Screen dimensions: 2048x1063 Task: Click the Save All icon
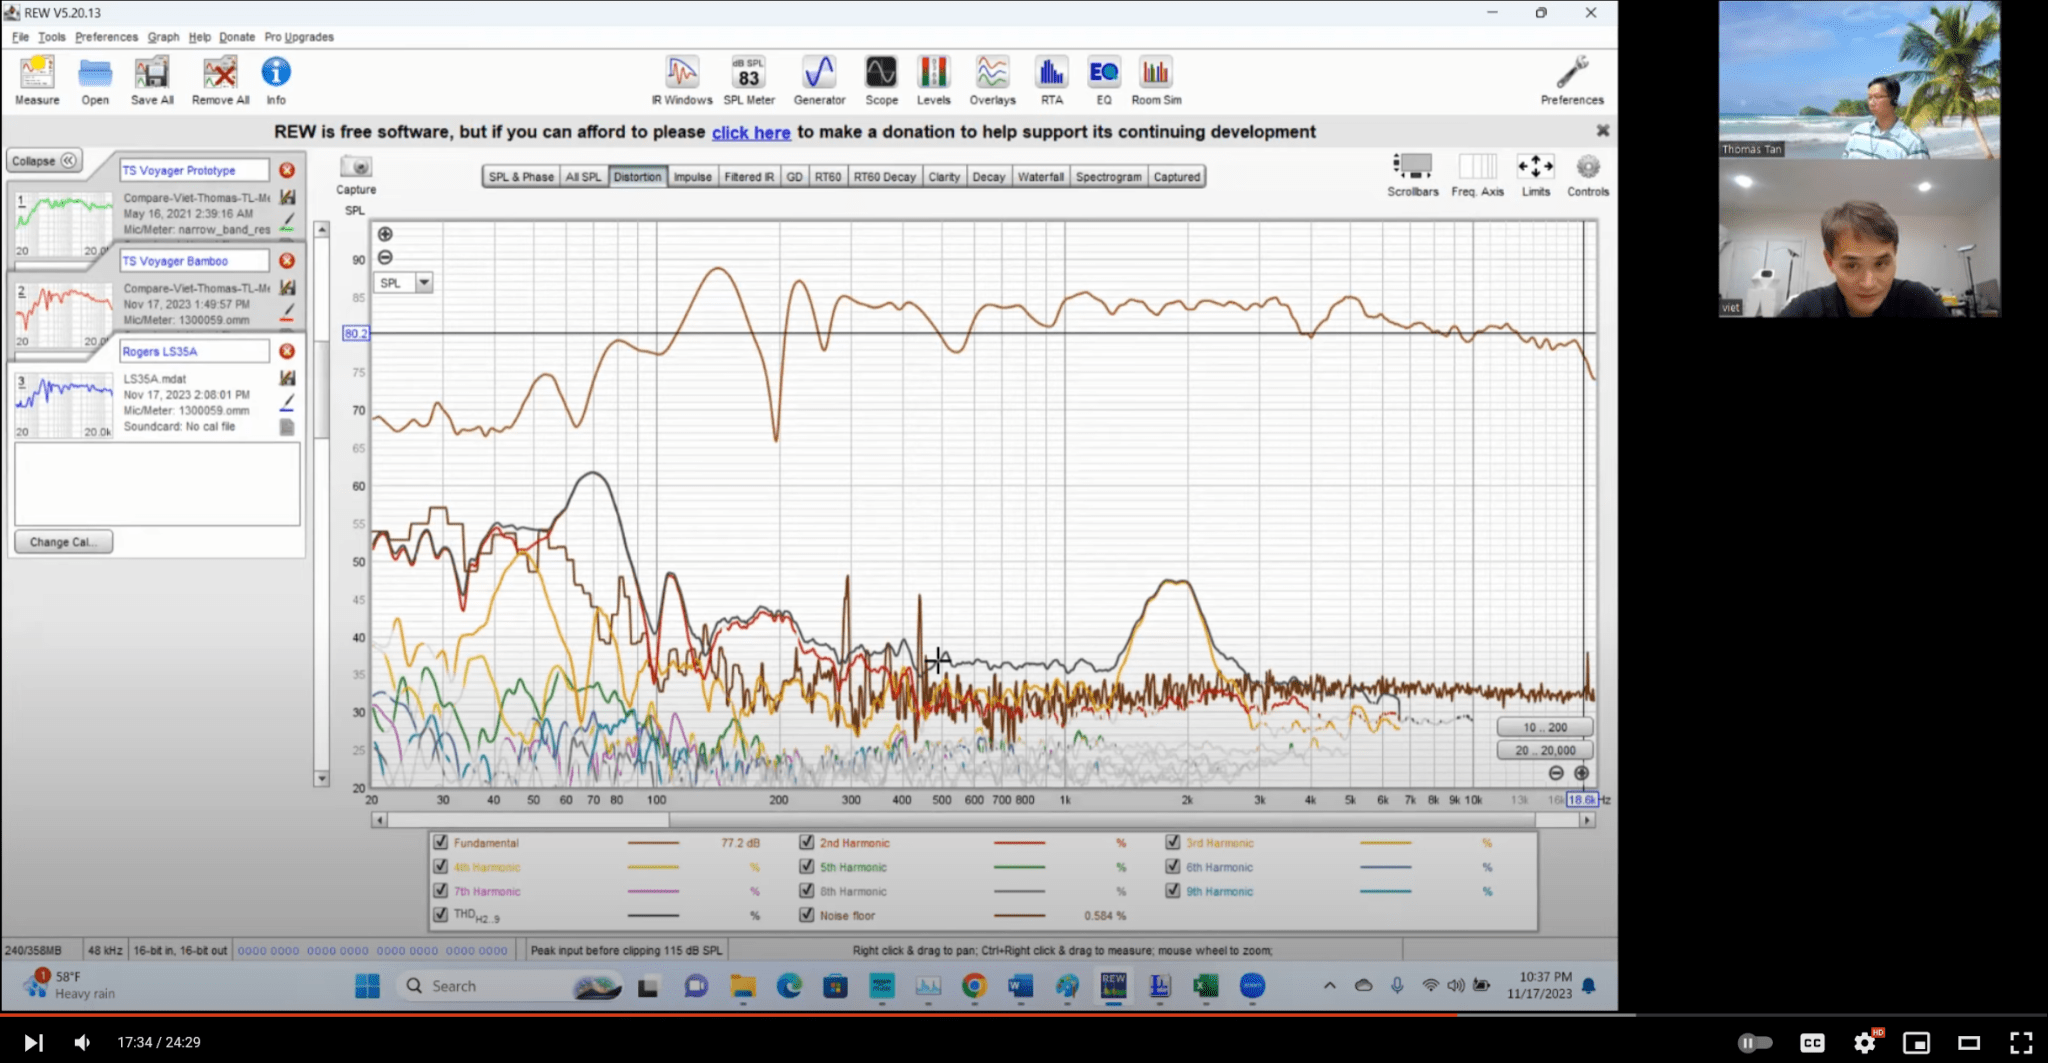coord(152,80)
